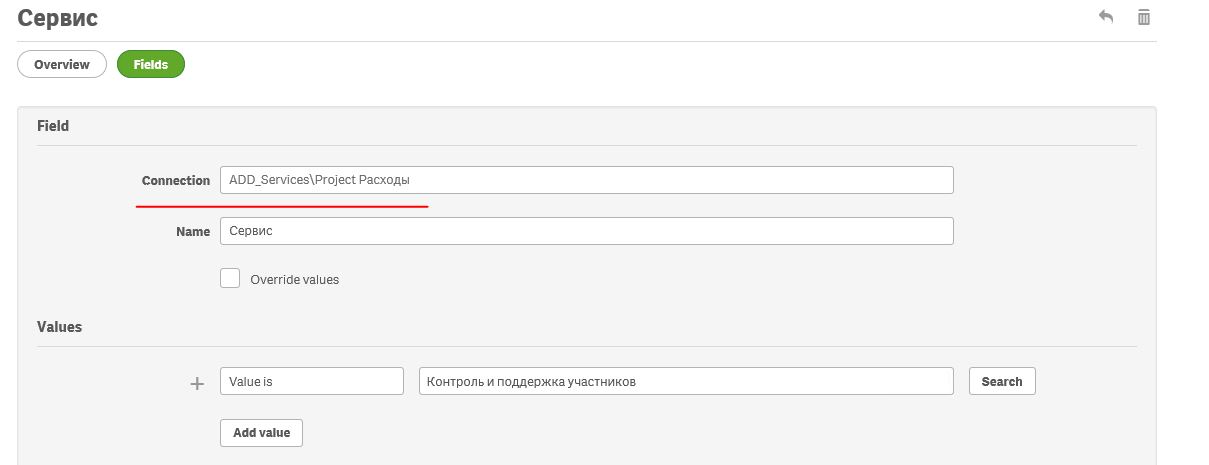This screenshot has height=465, width=1209.
Task: Enable the Override values checkbox
Action: (230, 279)
